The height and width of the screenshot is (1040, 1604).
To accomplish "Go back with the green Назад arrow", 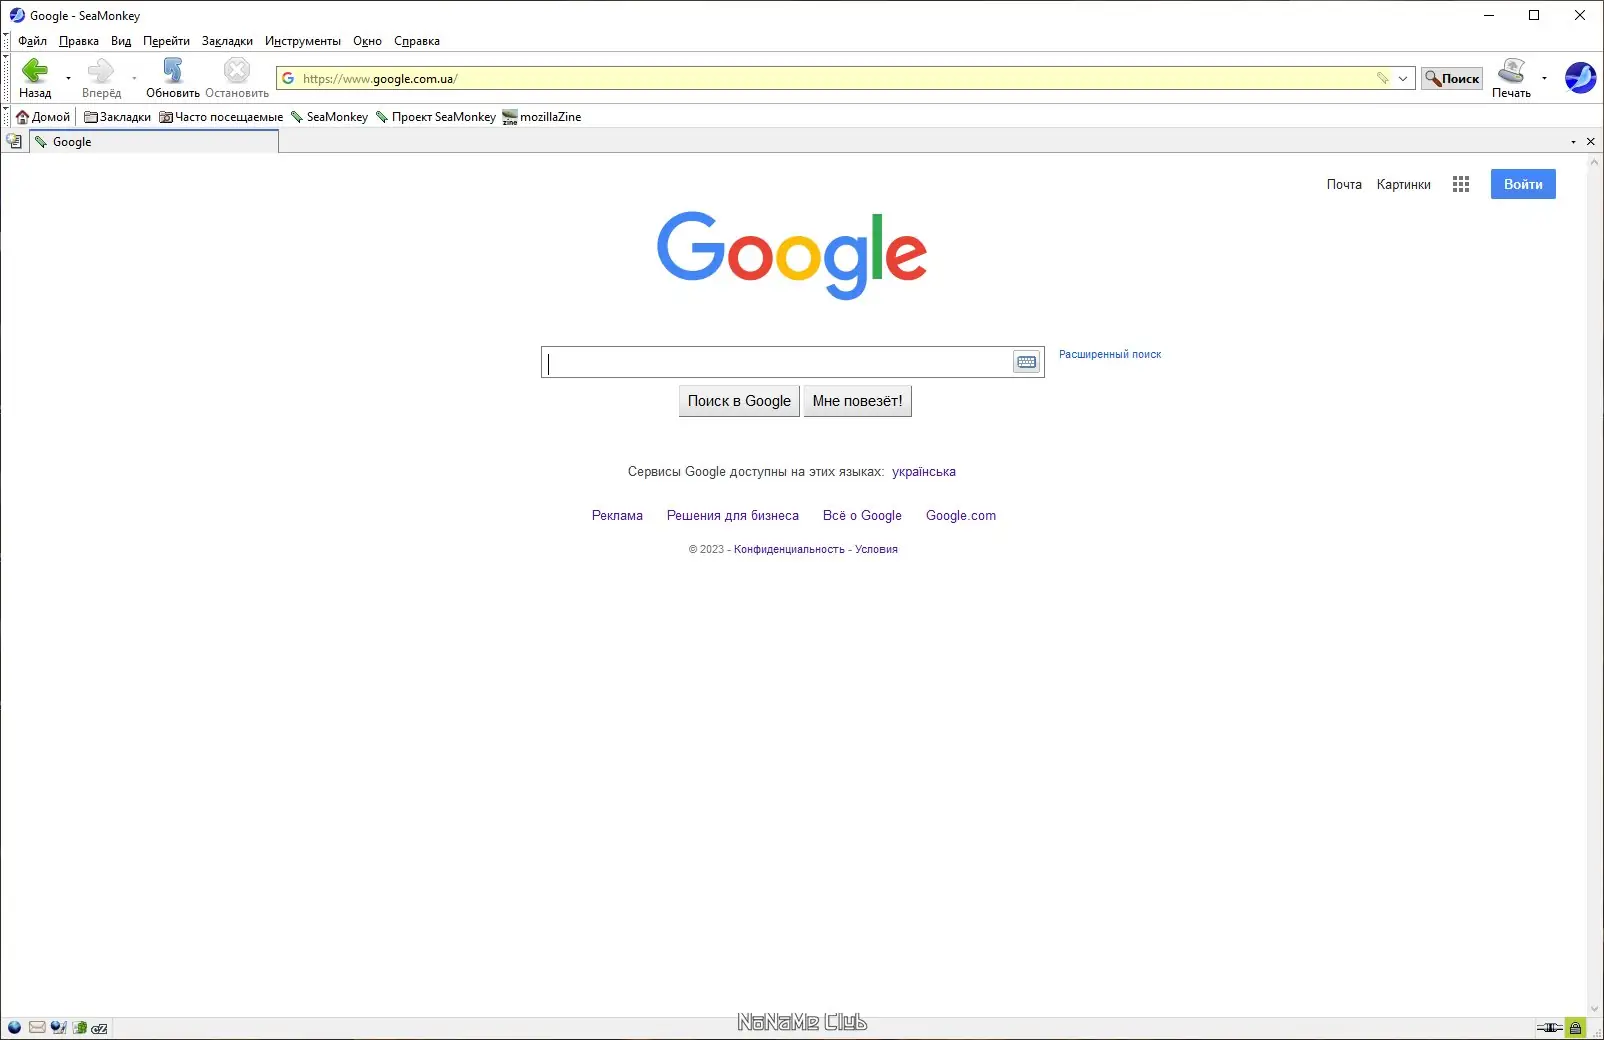I will point(35,77).
